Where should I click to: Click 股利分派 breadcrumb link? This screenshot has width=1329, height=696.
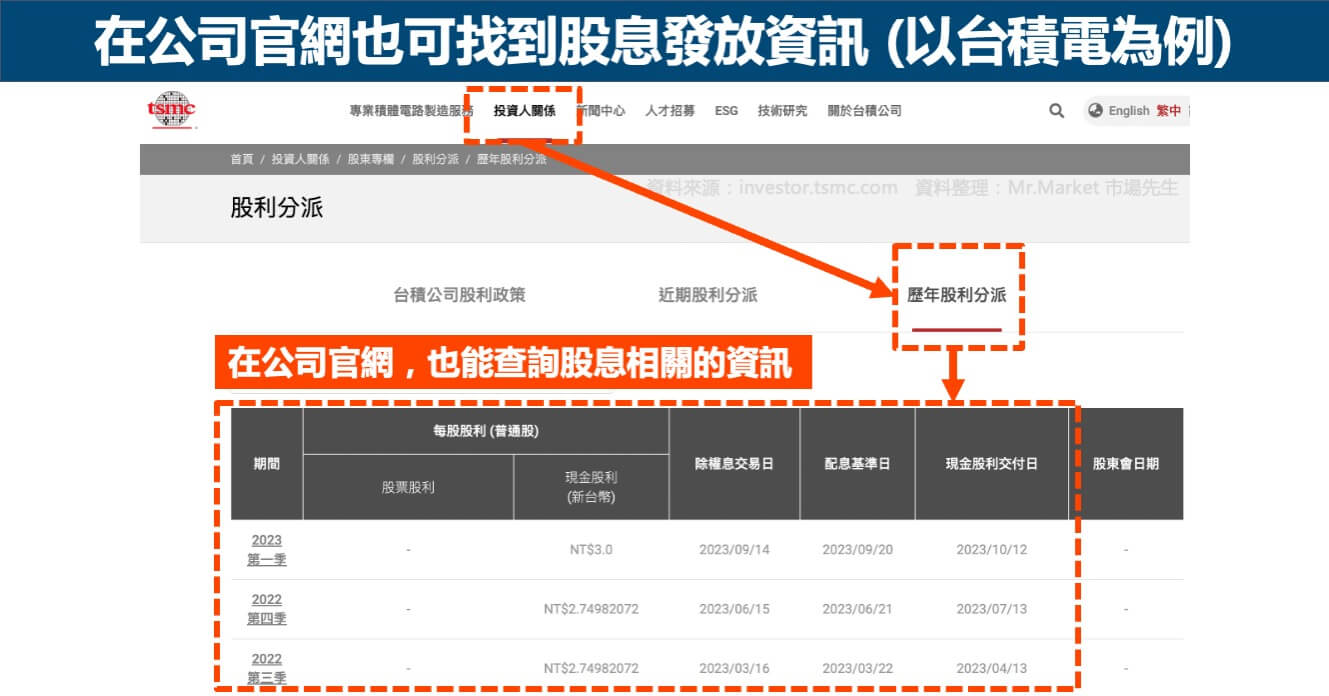(435, 159)
